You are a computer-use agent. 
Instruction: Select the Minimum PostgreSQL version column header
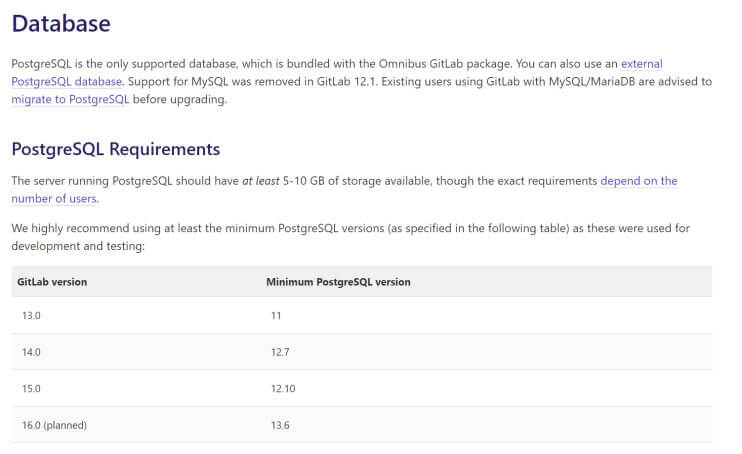click(x=338, y=282)
